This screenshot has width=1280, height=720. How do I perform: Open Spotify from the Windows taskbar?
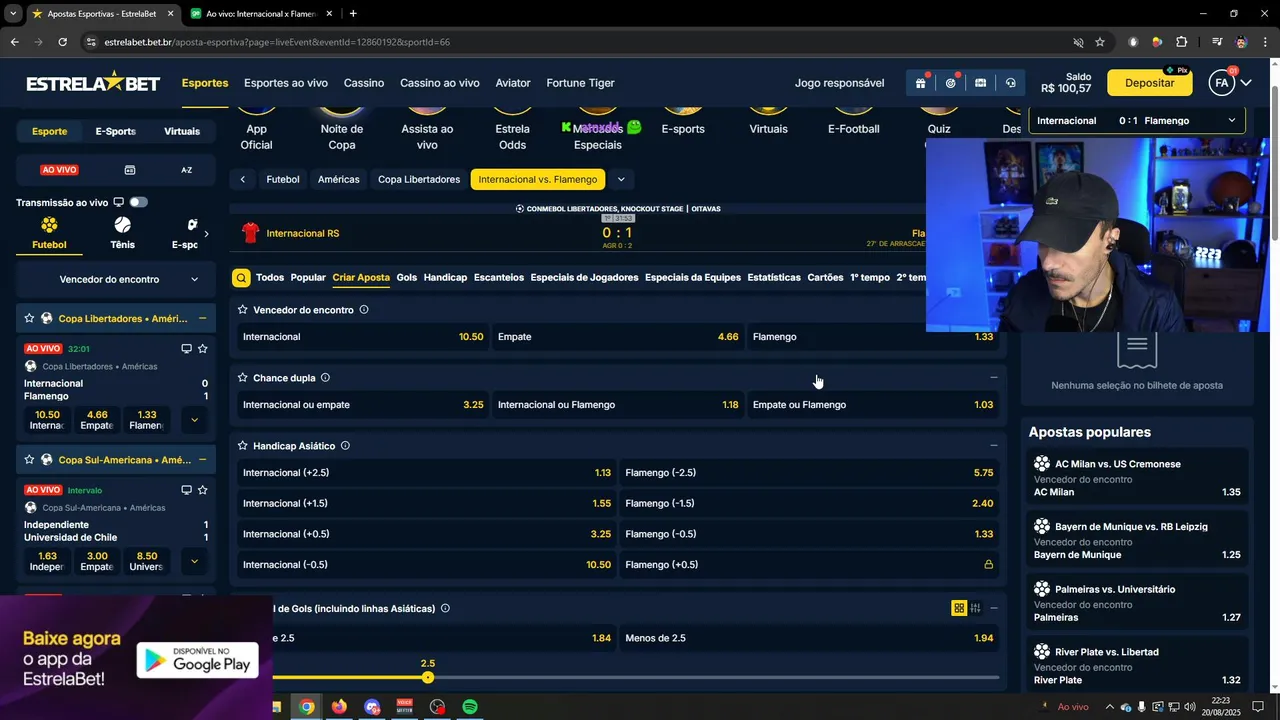[x=470, y=707]
